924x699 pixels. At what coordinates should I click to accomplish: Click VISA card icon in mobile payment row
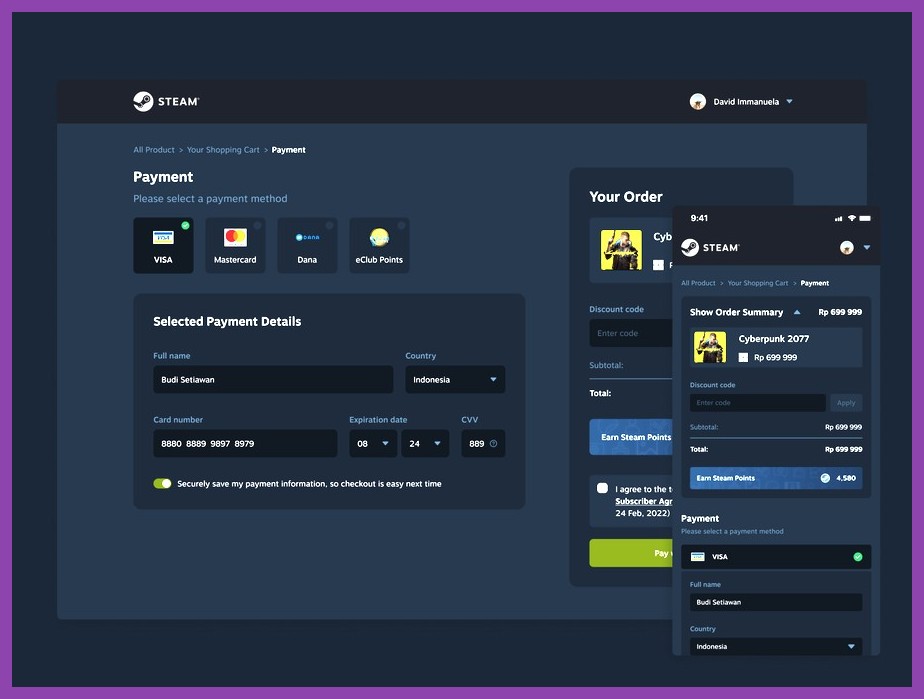[x=698, y=556]
